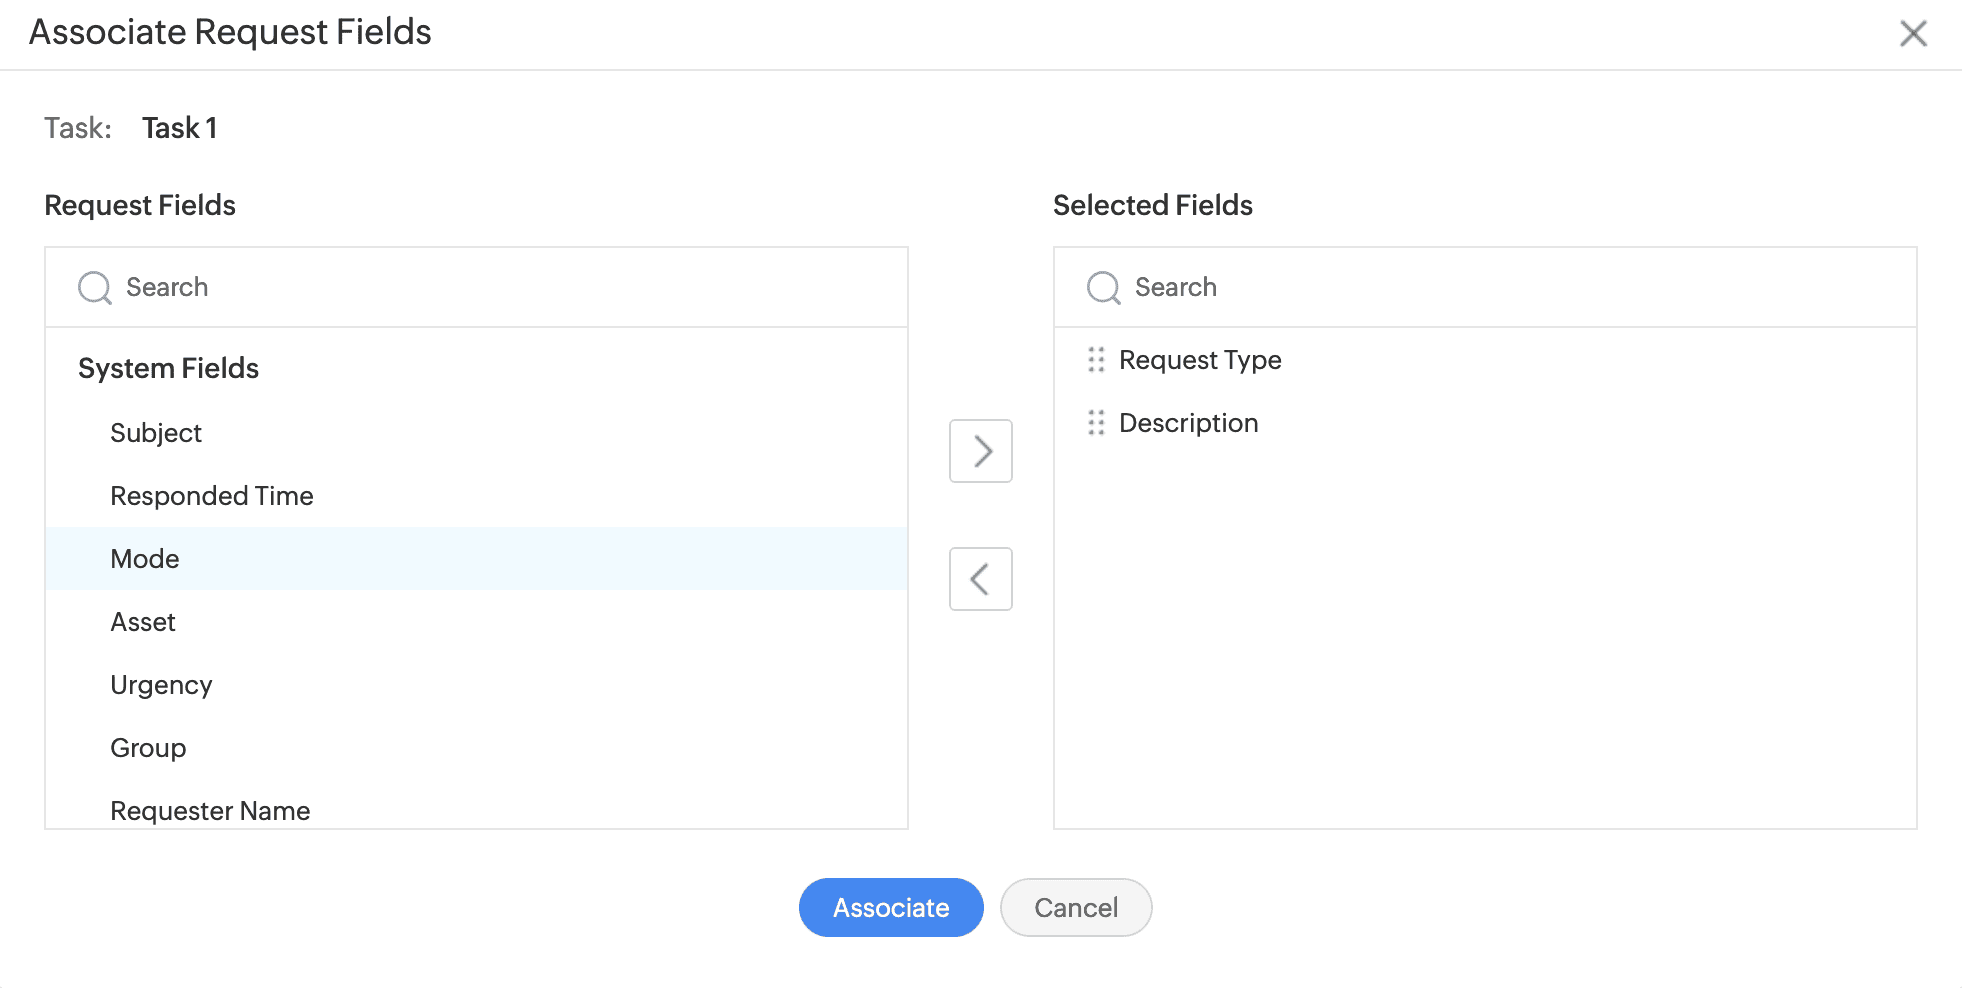Viewport: 1962px width, 988px height.
Task: Close the Associate Request Fields dialog
Action: (x=1913, y=33)
